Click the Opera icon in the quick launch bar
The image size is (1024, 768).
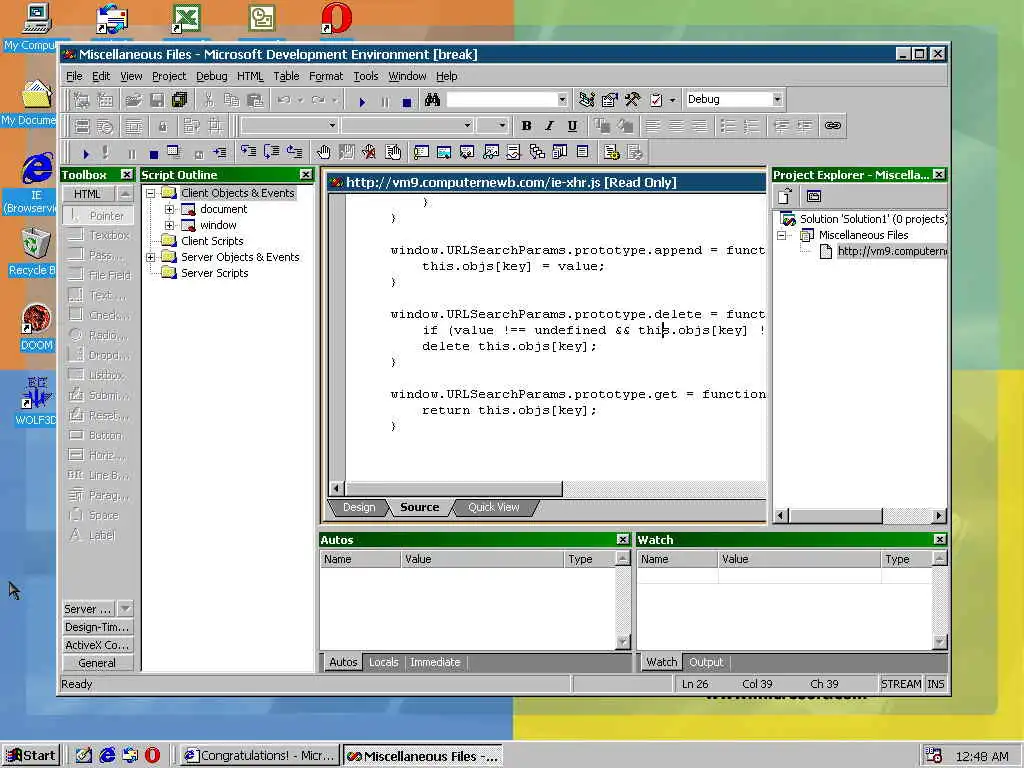[x=152, y=755]
